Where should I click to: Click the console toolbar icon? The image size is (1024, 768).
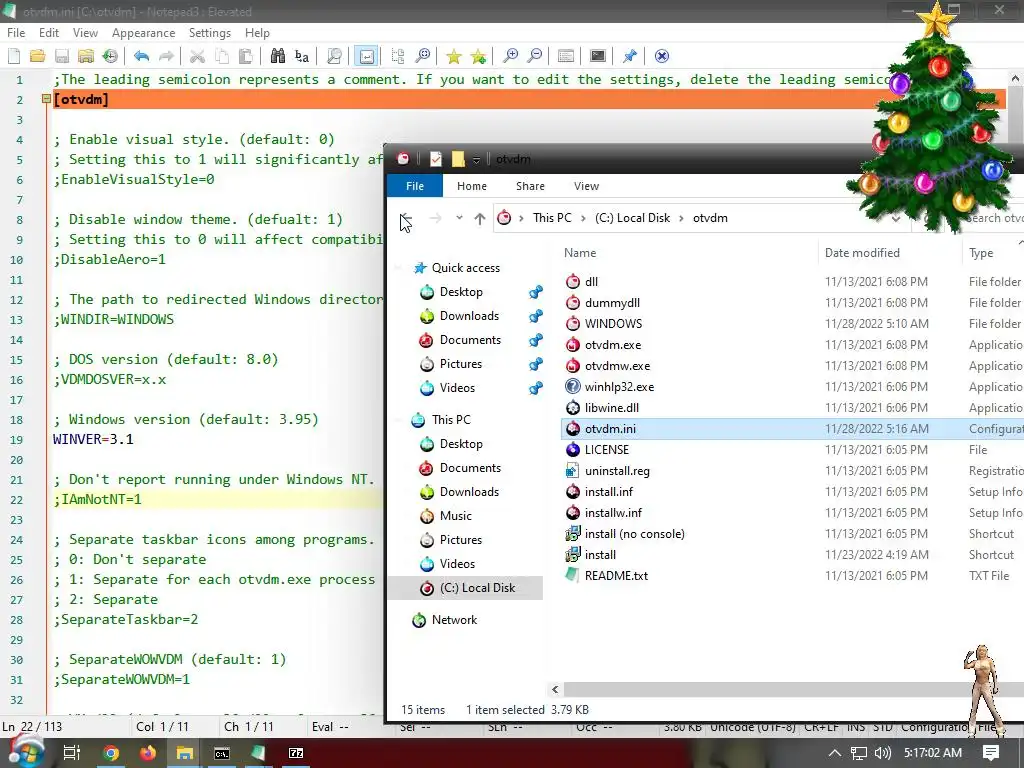click(x=598, y=56)
